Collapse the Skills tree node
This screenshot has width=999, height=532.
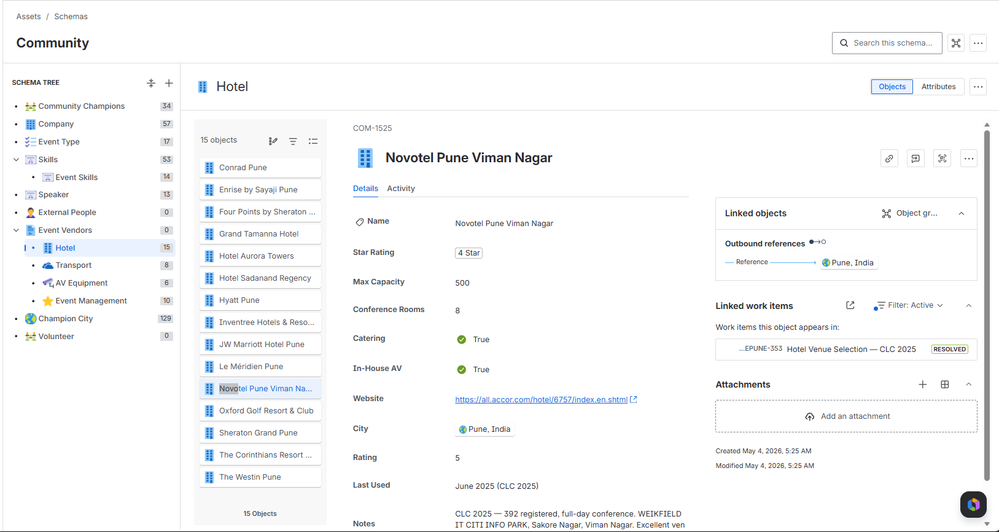pyautogui.click(x=17, y=159)
